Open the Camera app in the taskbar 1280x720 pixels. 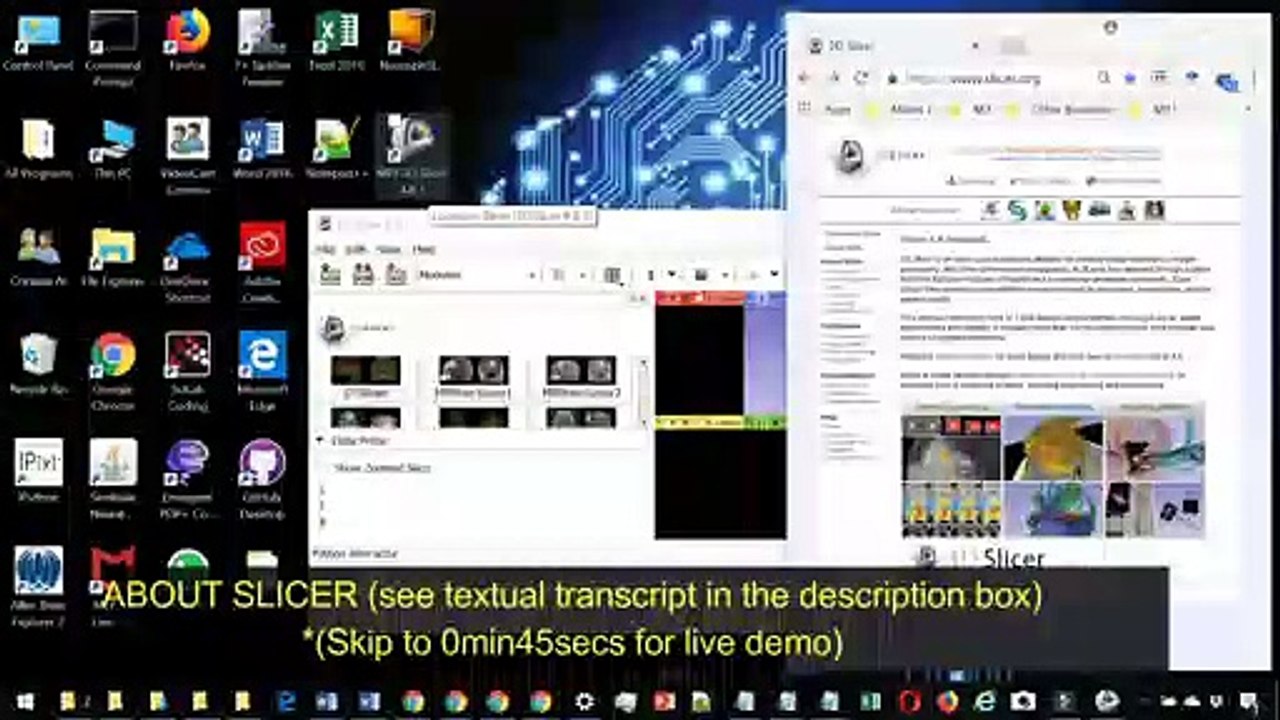1023,701
